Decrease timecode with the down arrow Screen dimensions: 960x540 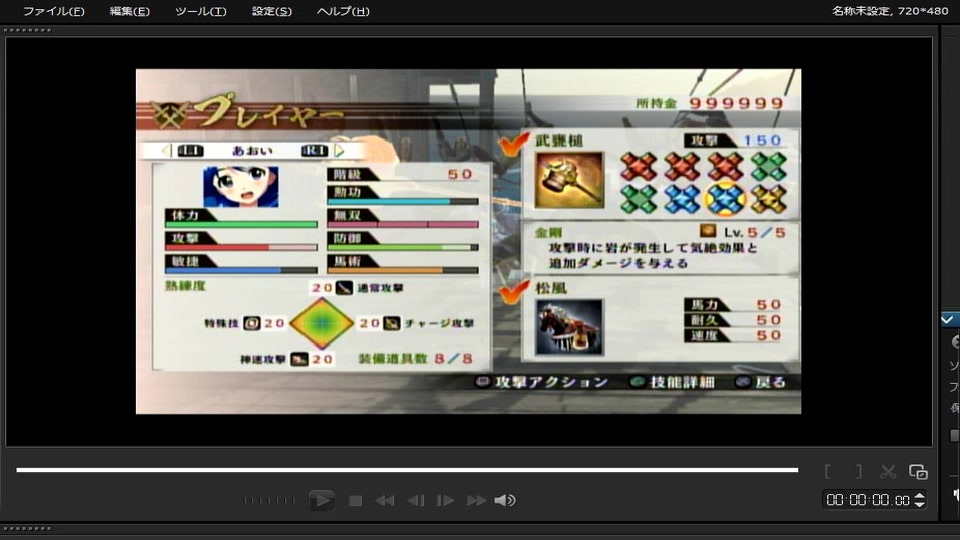pyautogui.click(x=920, y=504)
